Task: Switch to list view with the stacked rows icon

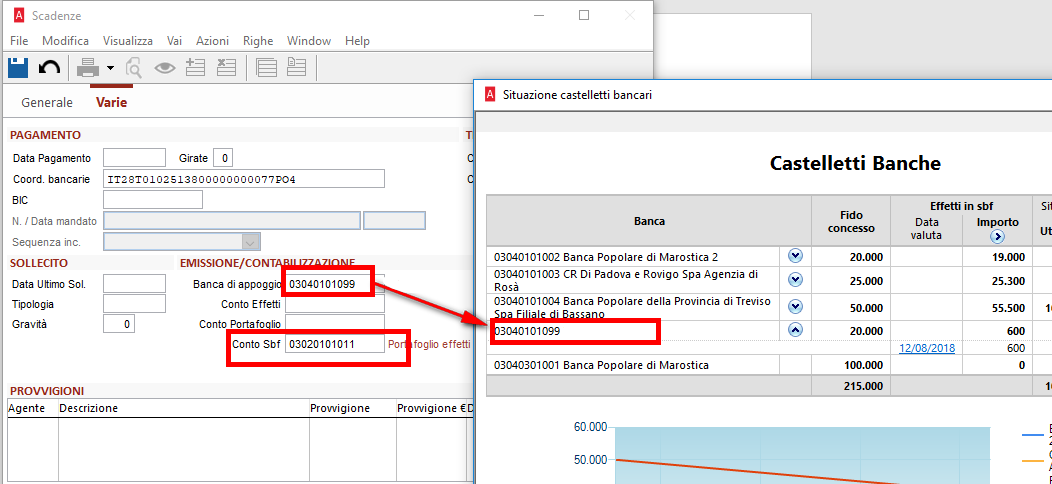Action: click(x=267, y=68)
